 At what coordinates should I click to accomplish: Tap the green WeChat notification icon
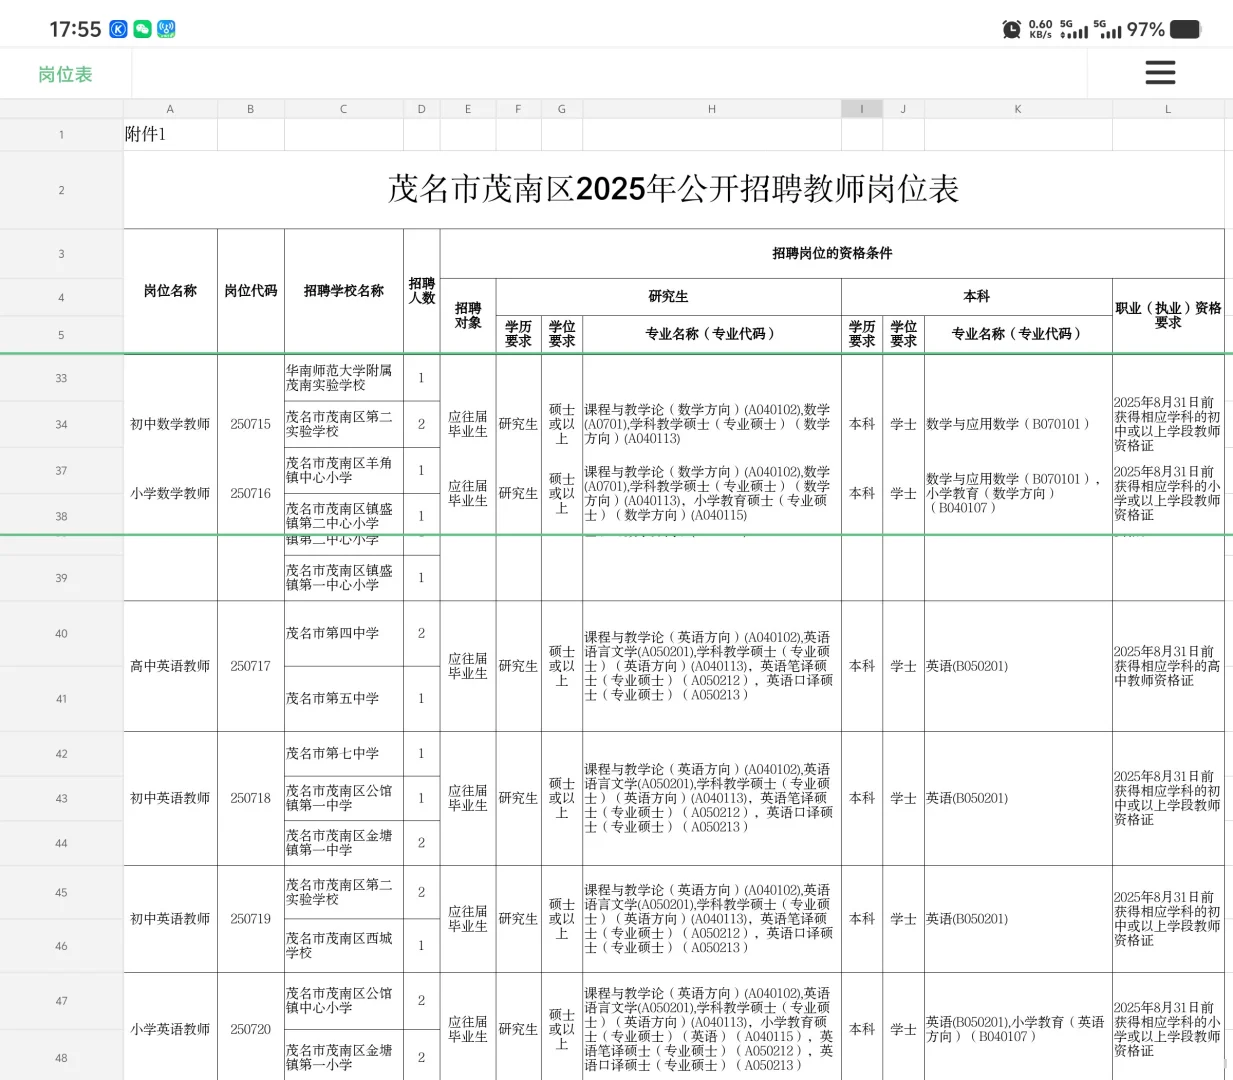(x=142, y=29)
